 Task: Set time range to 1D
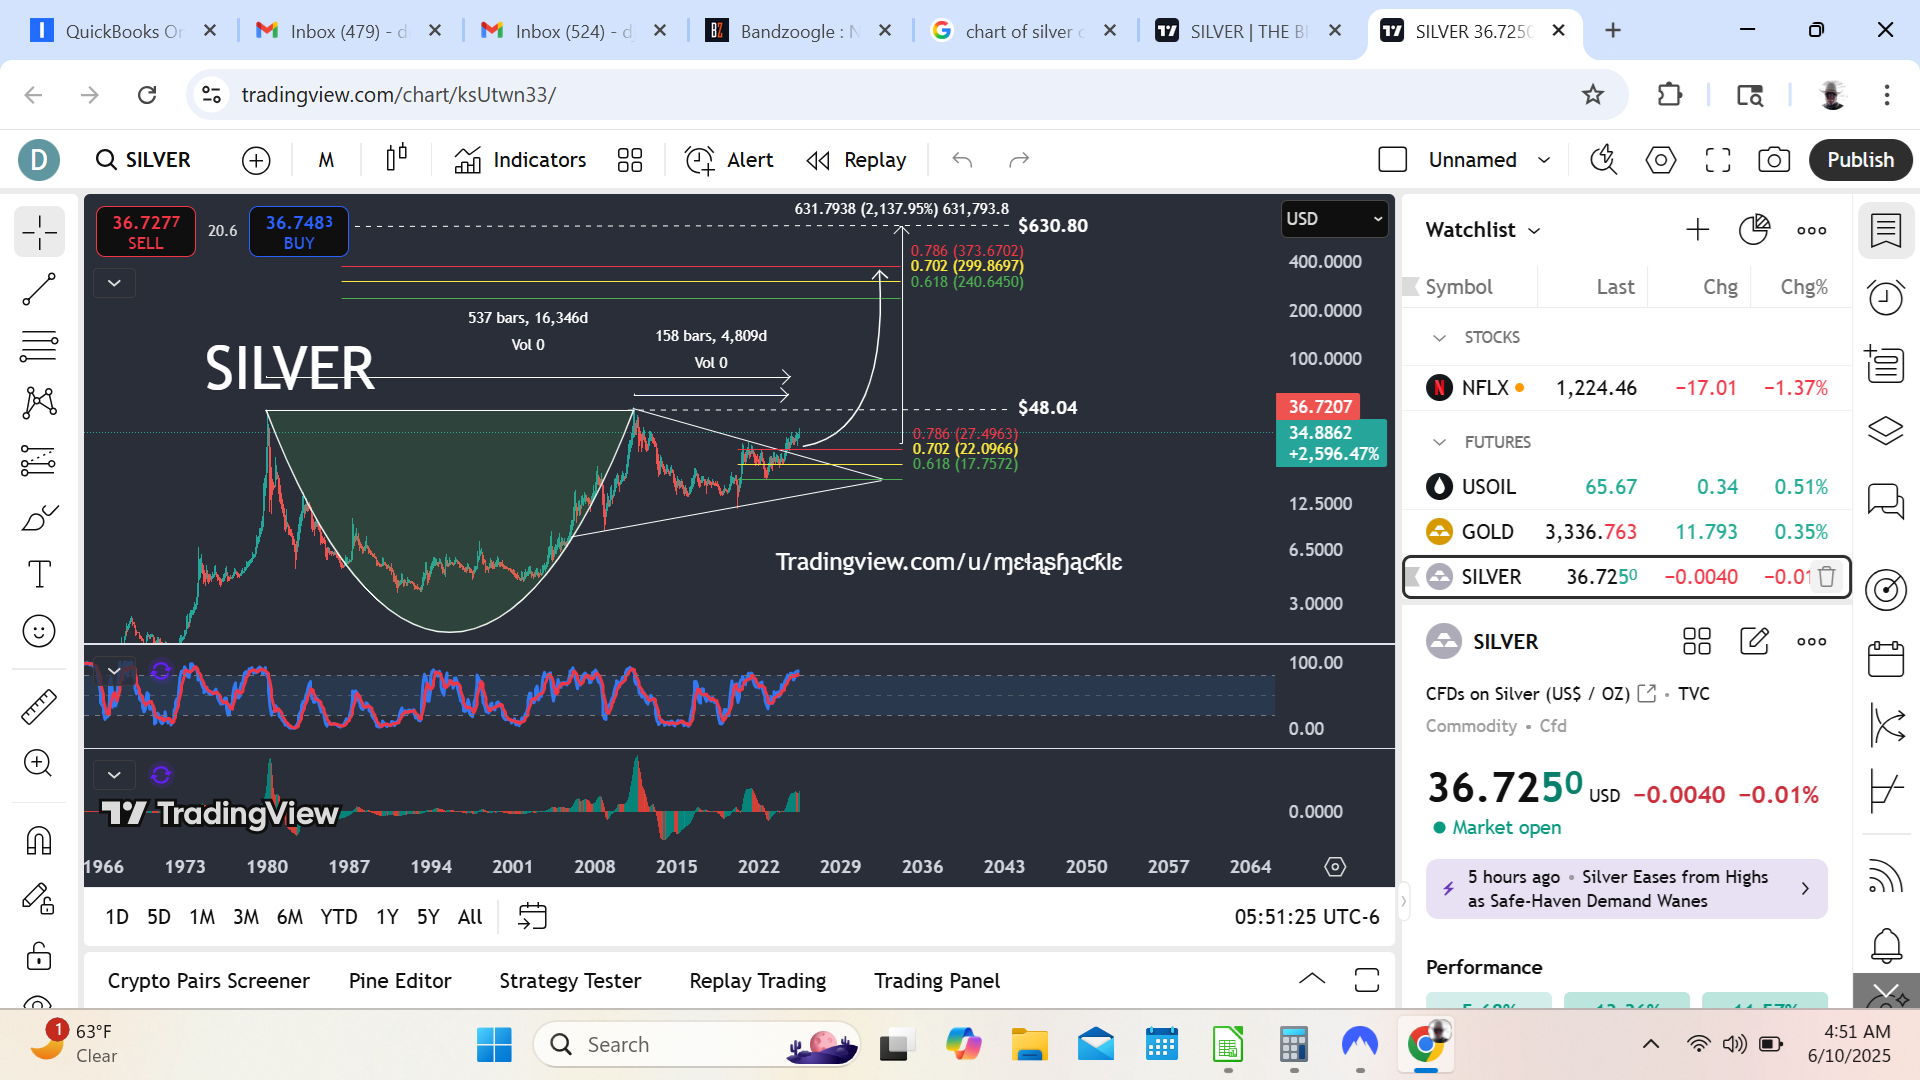point(117,917)
